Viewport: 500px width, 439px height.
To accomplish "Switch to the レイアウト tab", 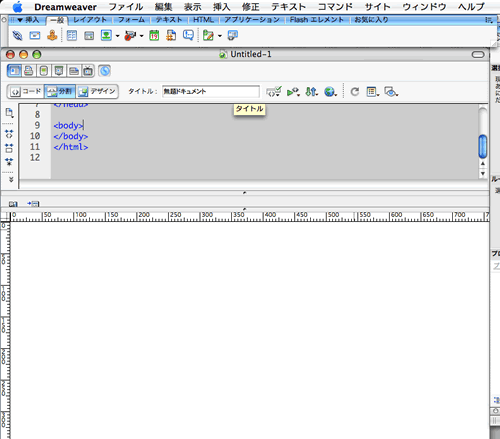I will pyautogui.click(x=90, y=20).
